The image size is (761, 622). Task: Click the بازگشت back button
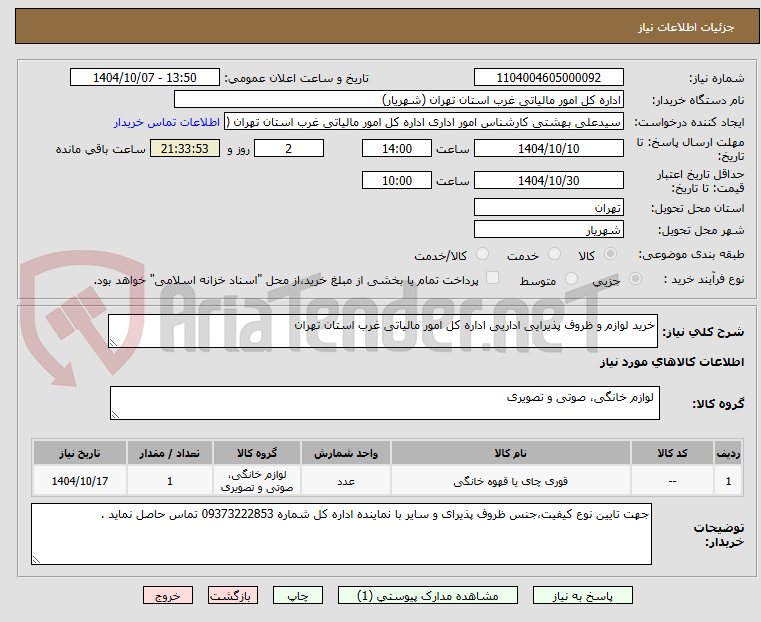[233, 595]
